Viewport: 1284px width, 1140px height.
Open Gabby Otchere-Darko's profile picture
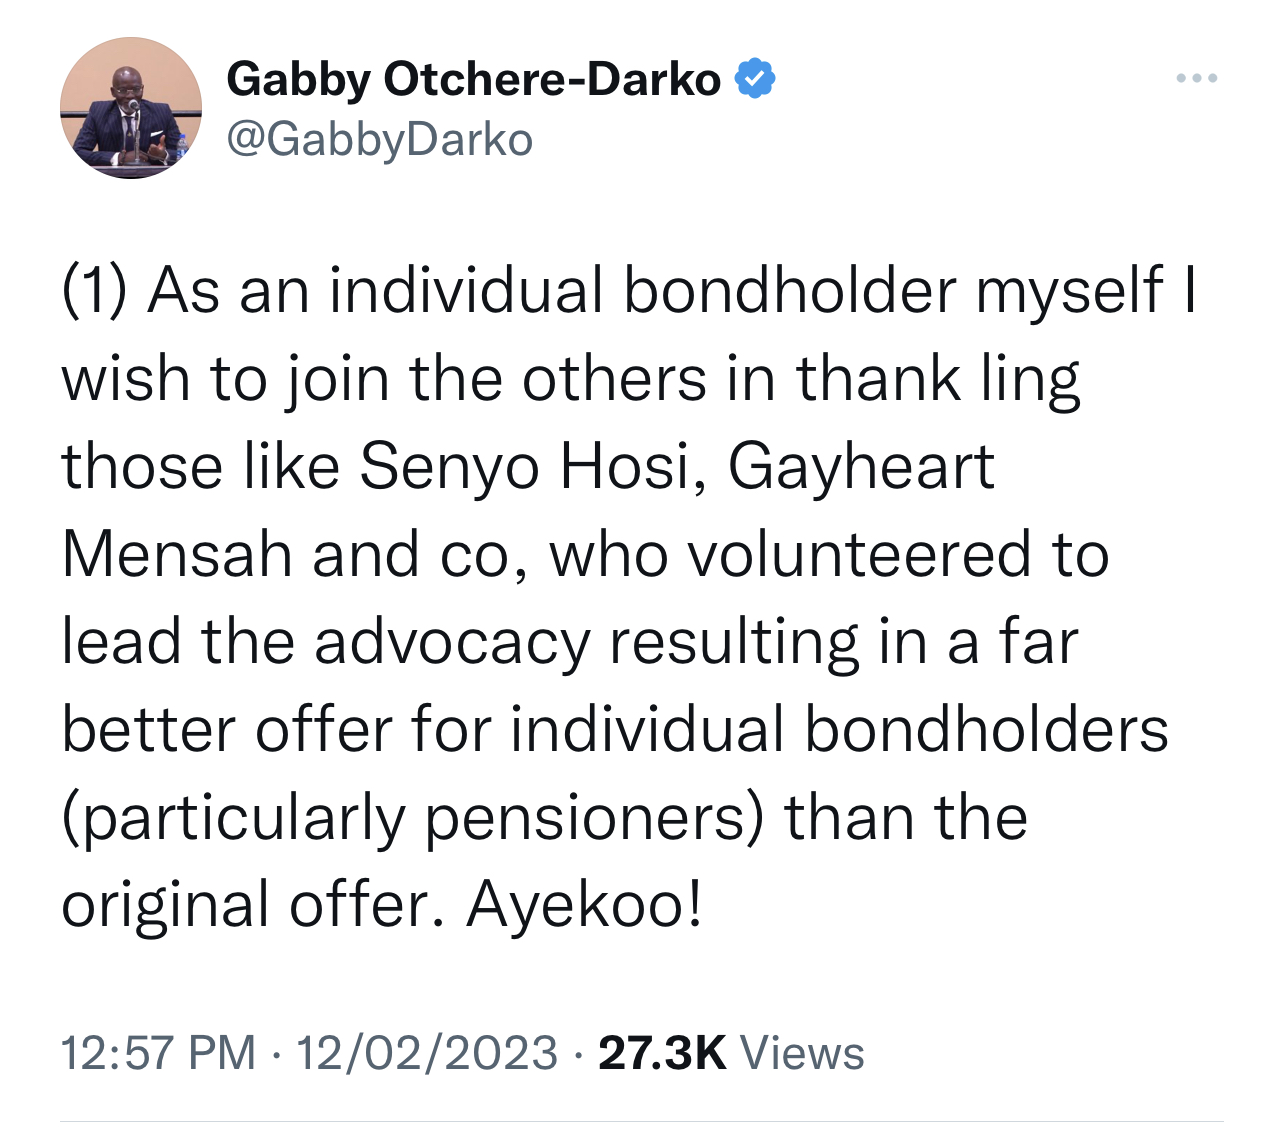(131, 108)
